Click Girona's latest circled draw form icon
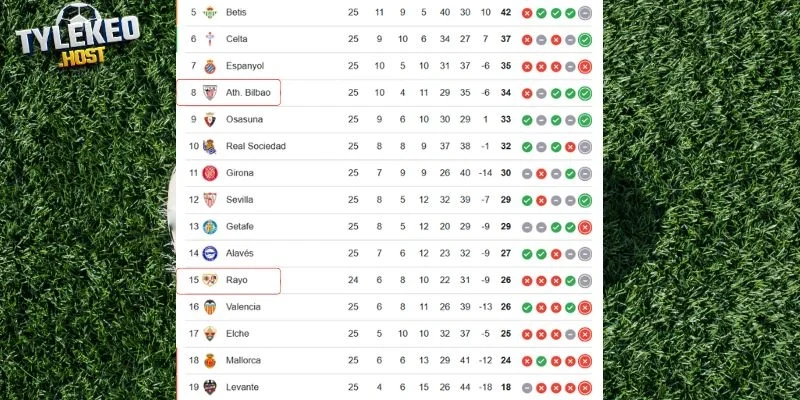Screen dimensions: 800x400 click(x=585, y=173)
